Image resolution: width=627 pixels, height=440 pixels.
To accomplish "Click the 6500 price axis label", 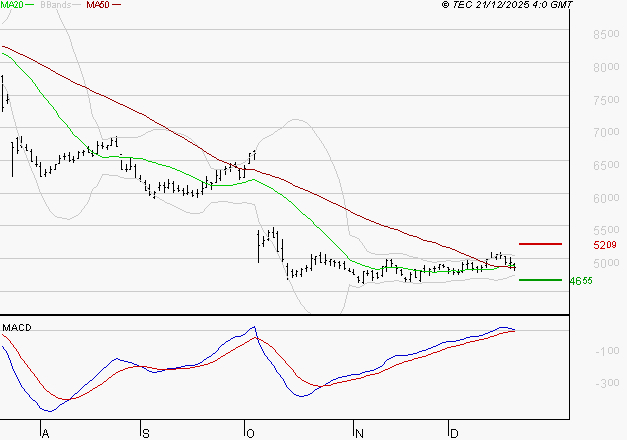I will (606, 165).
